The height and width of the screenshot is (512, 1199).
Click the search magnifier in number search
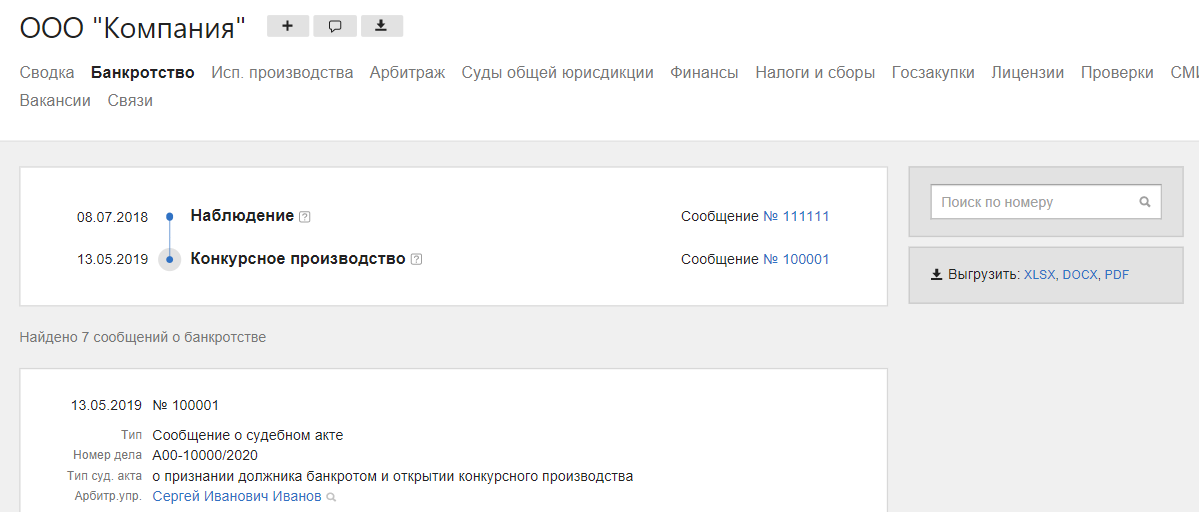tap(1145, 202)
